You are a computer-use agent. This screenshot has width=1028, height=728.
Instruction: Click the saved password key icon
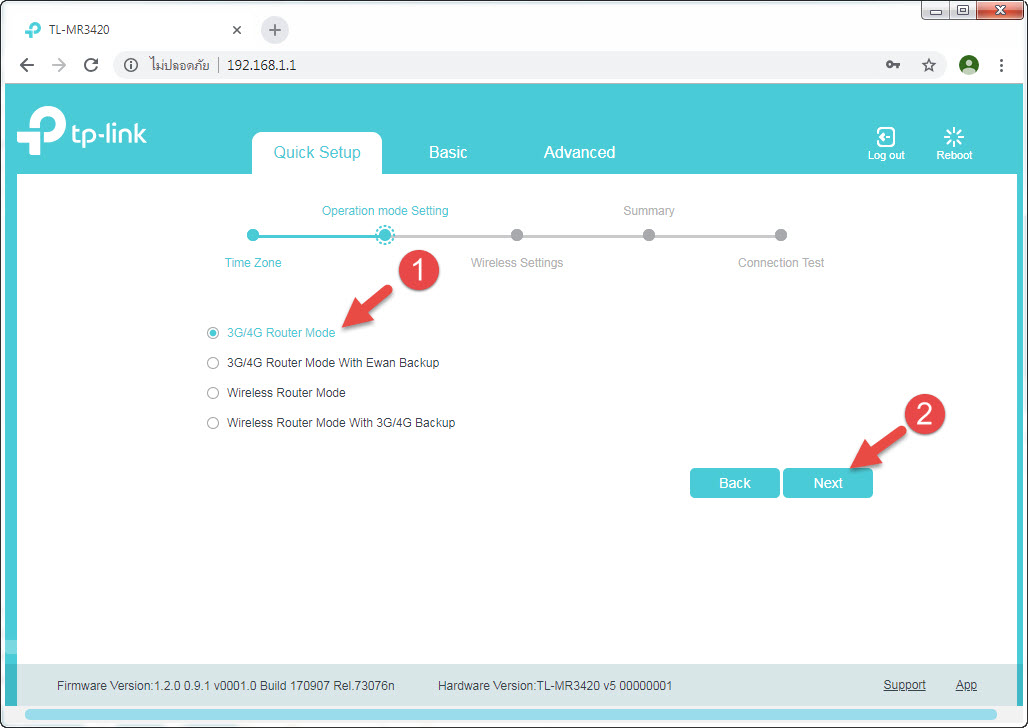[x=893, y=65]
